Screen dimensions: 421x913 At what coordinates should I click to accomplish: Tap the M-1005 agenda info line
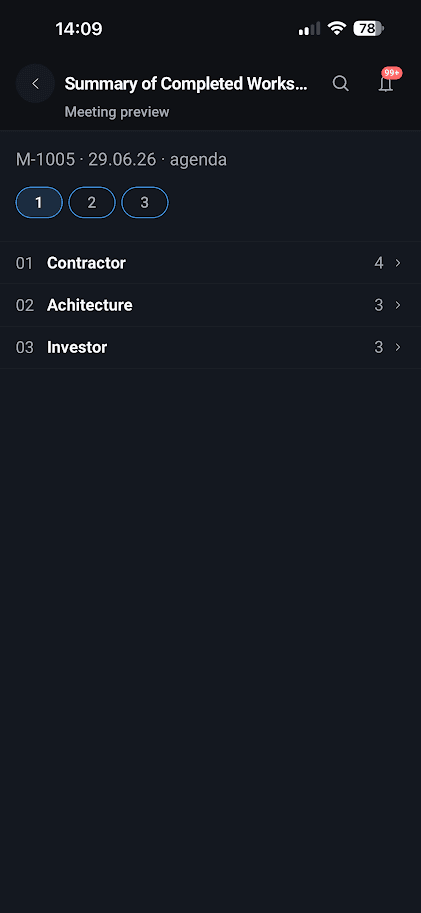[x=121, y=160]
